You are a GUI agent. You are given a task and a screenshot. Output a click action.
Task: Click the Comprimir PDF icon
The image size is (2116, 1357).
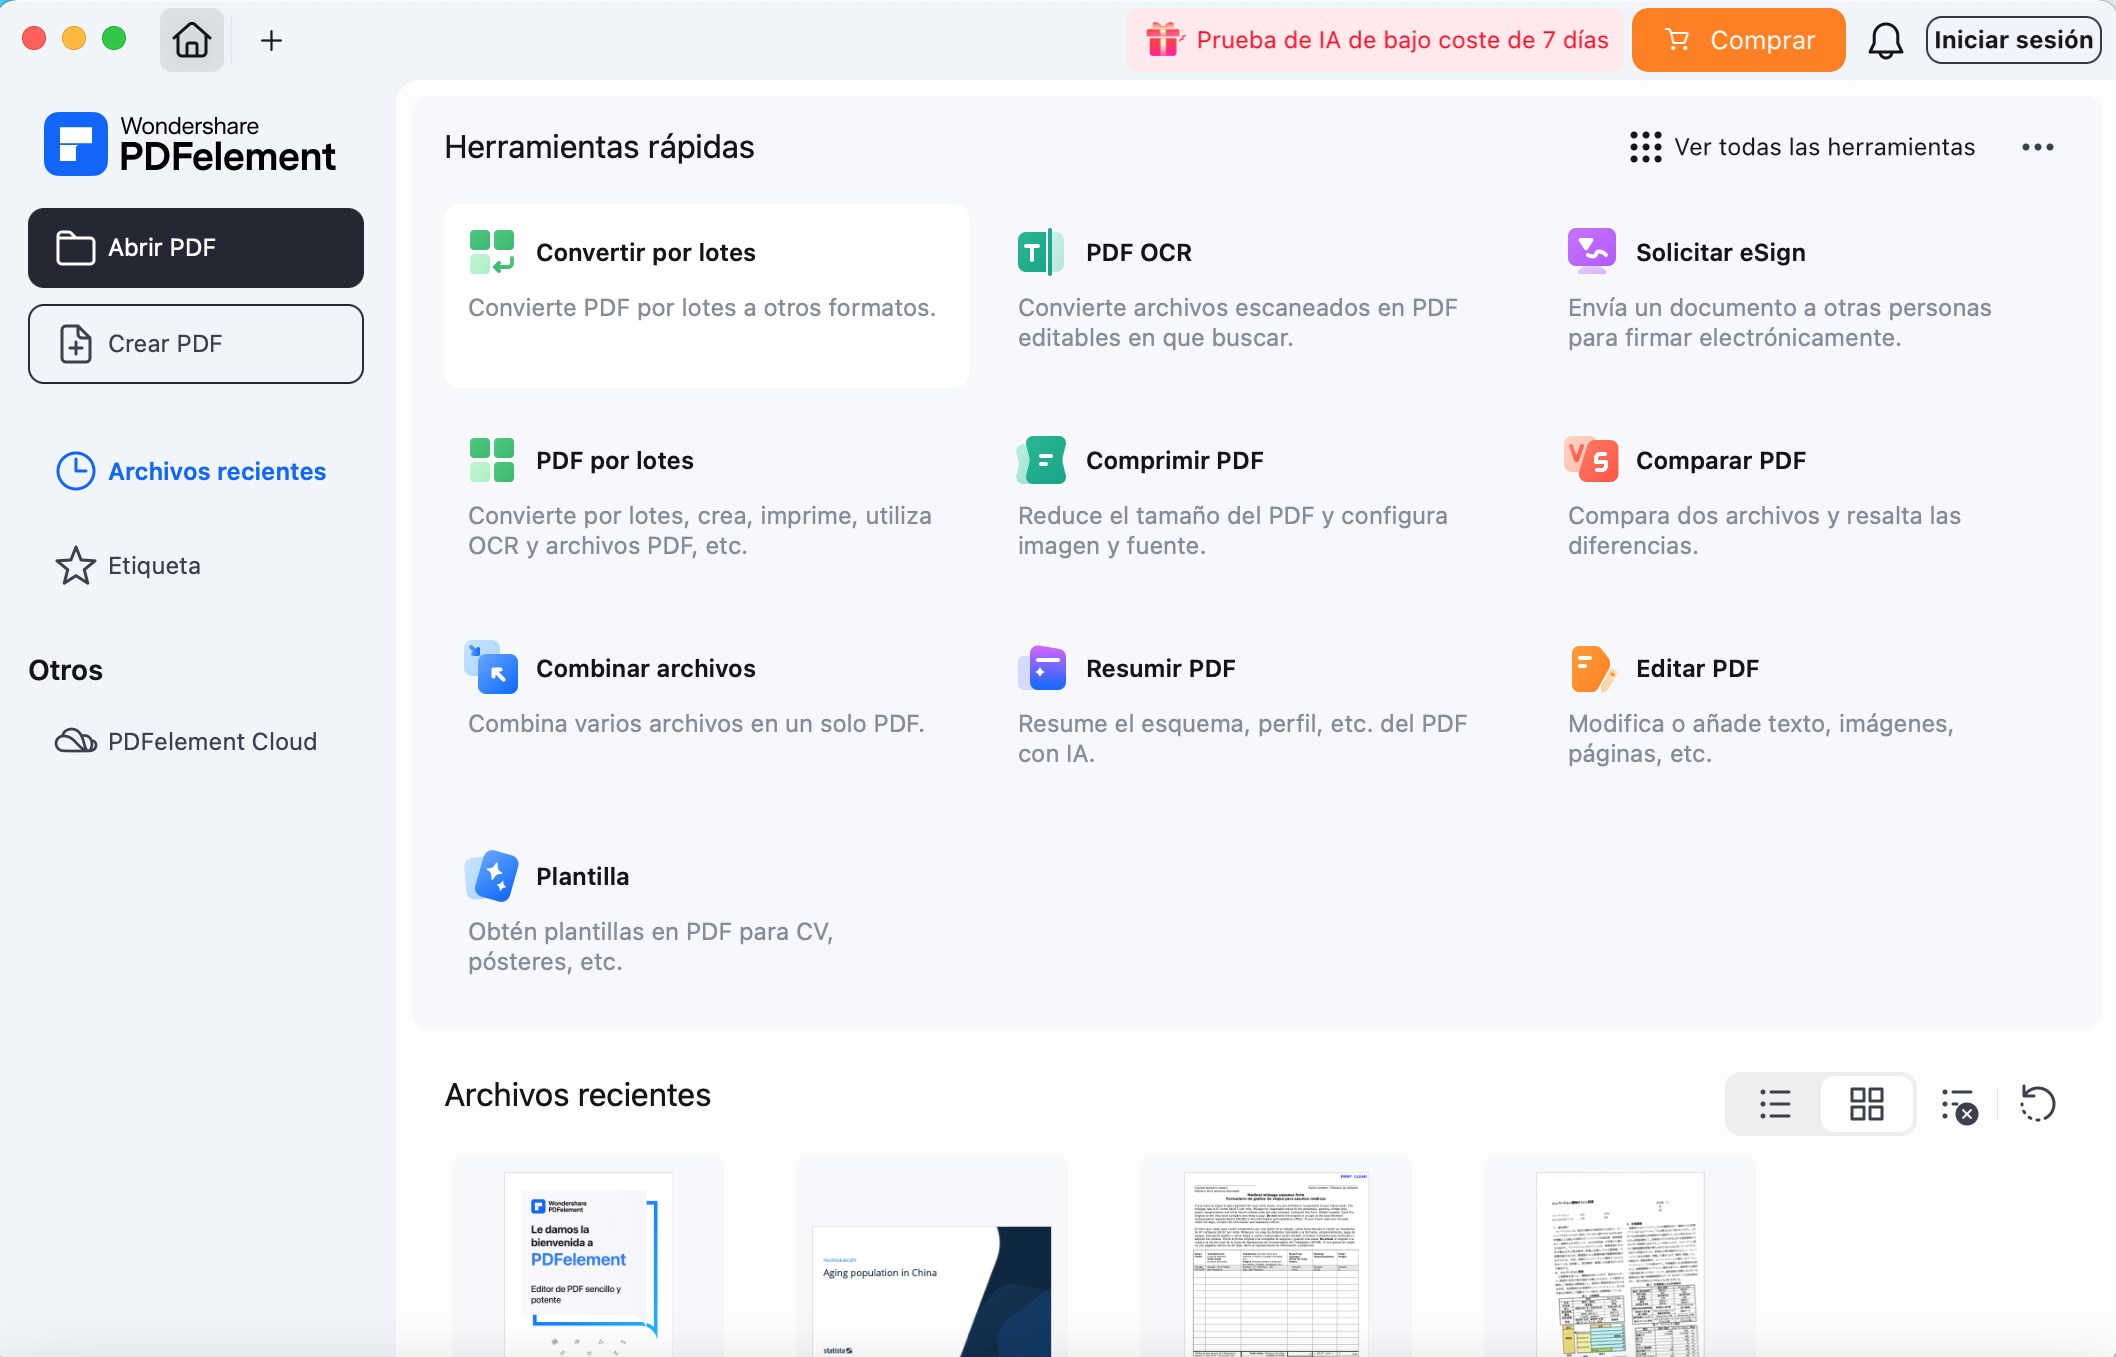(x=1041, y=460)
